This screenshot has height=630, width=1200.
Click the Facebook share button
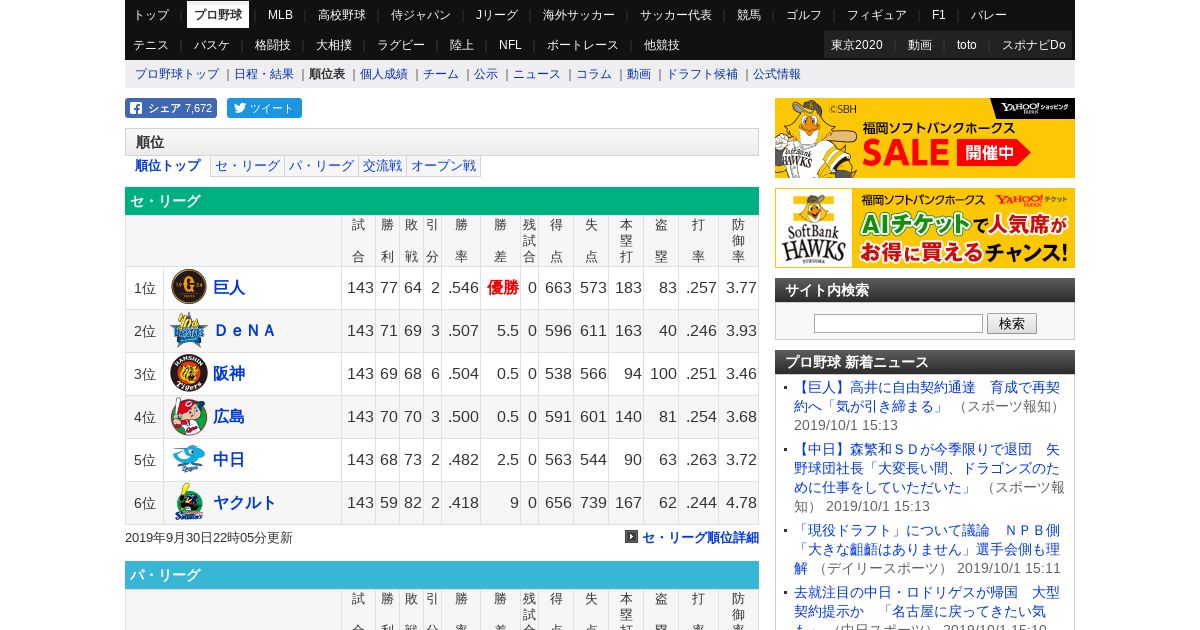tap(171, 108)
